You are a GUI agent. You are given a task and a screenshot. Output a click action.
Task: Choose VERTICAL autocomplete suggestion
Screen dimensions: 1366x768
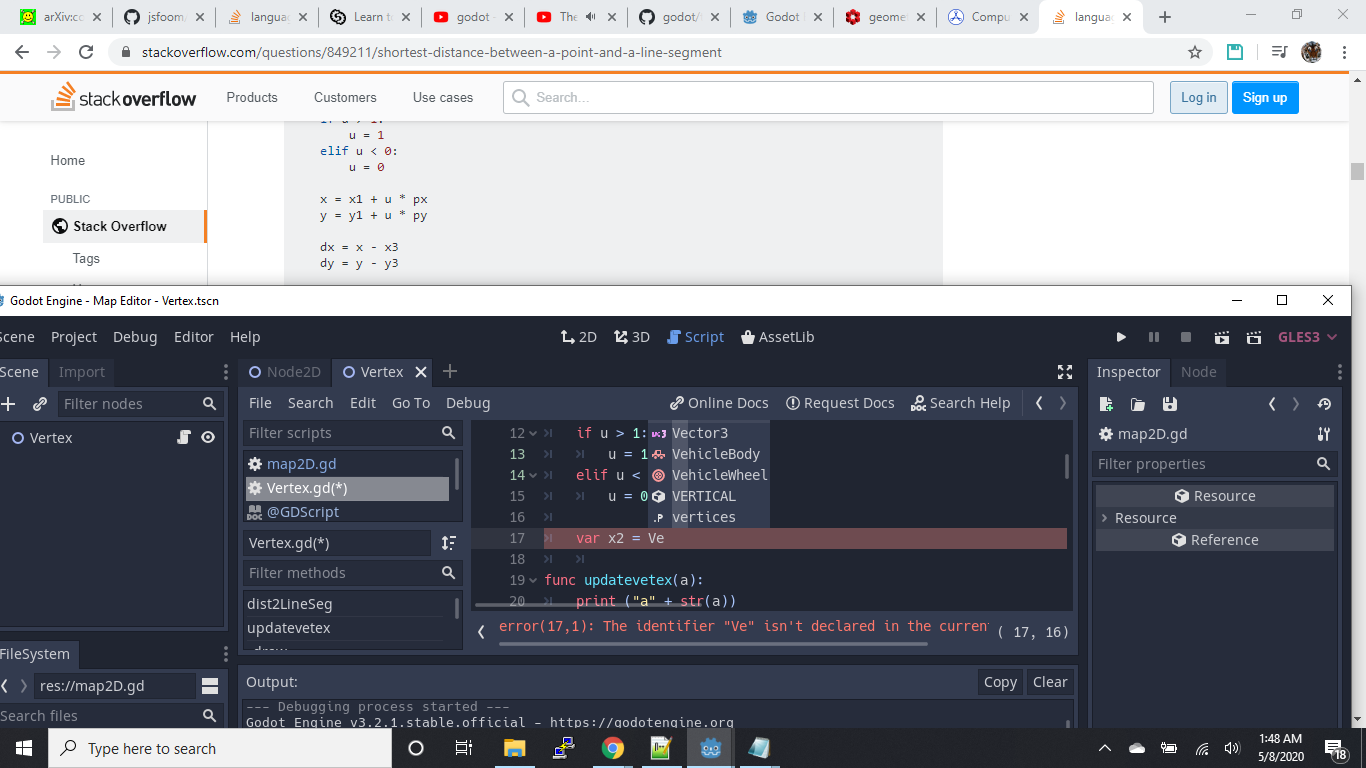[709, 496]
